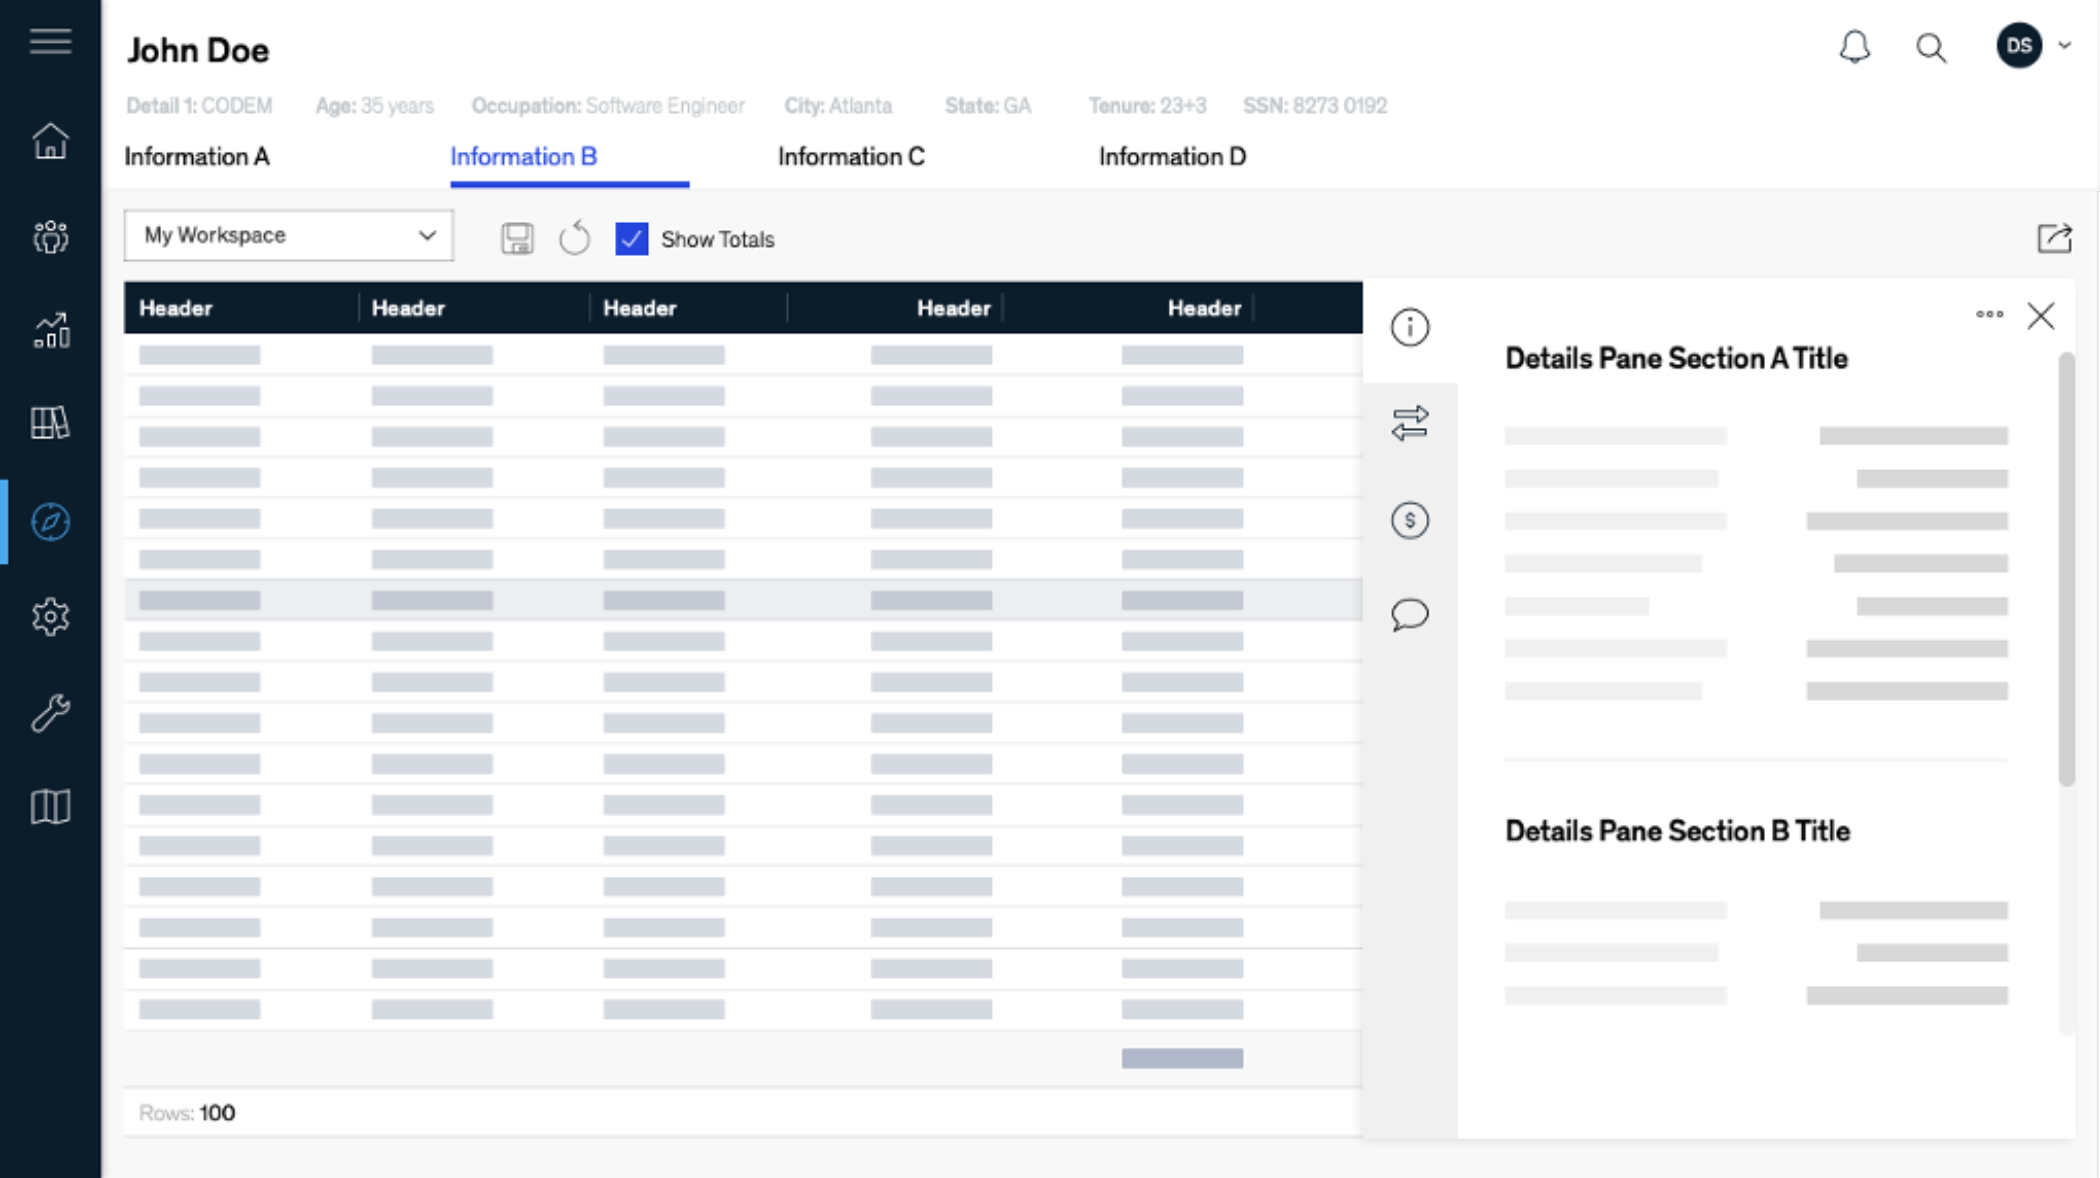Click the wrench tools sidebar icon
This screenshot has width=2100, height=1178.
pos(50,712)
